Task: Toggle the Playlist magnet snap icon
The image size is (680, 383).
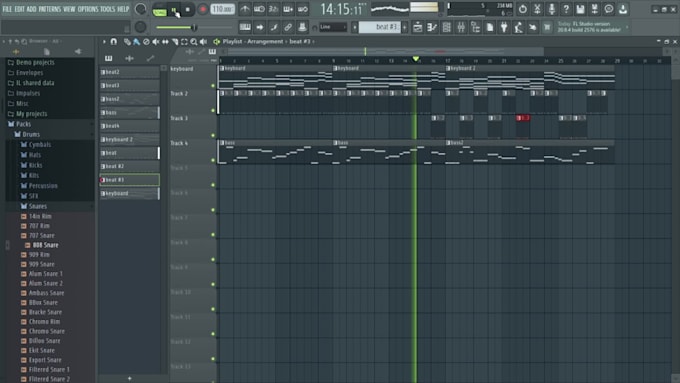Action: (114, 42)
